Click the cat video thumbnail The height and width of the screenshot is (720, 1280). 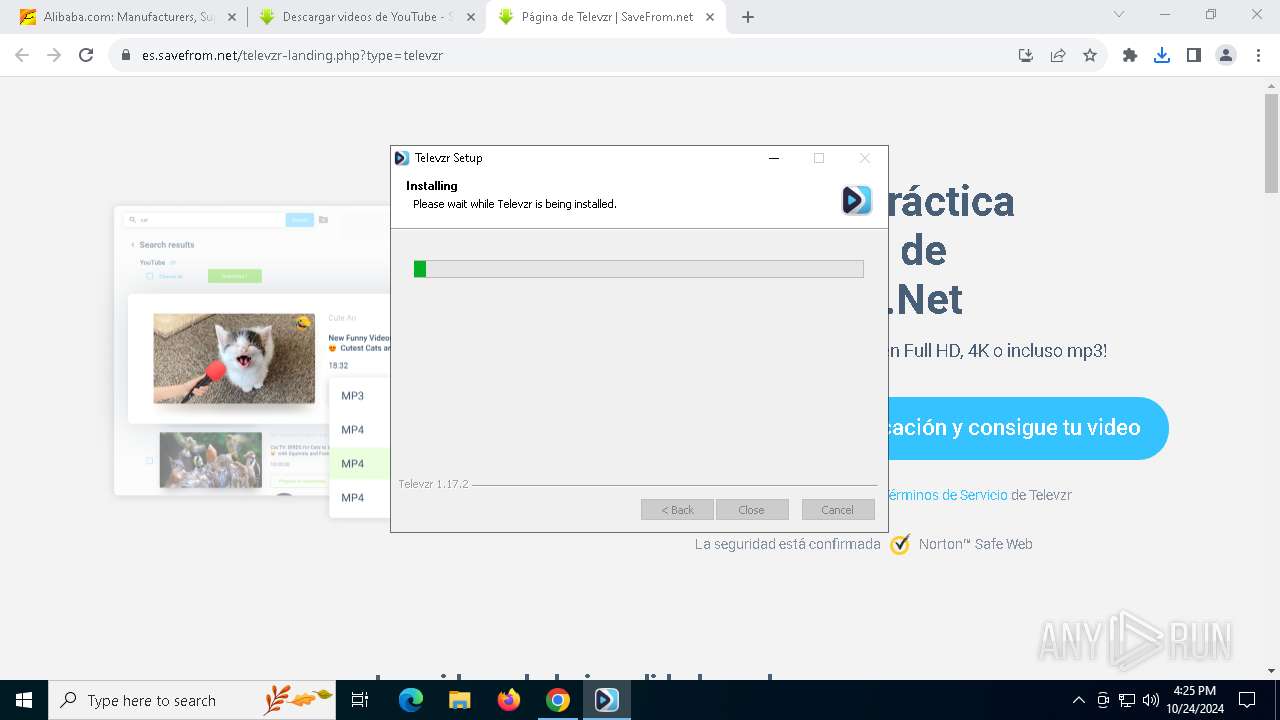(x=234, y=358)
